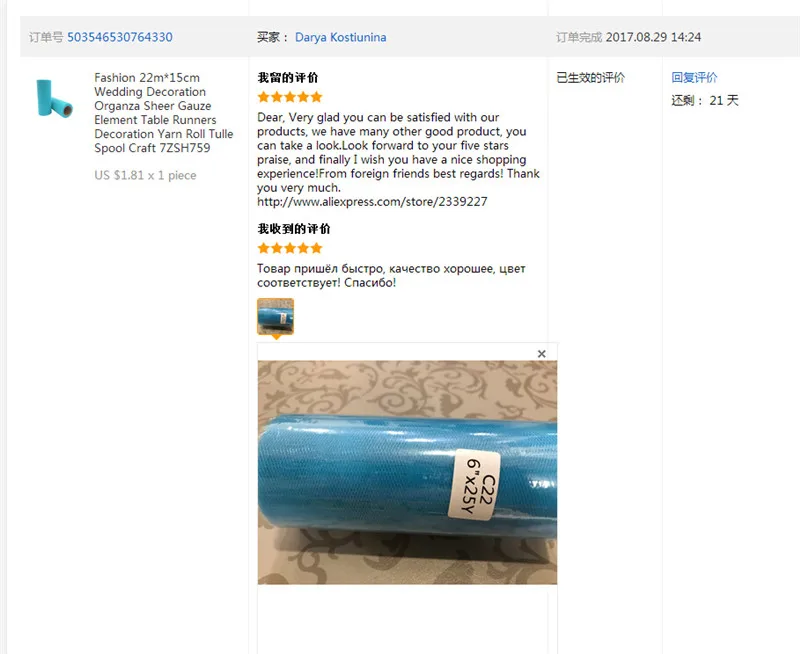Close the enlarged review photo
800x654 pixels.
tap(541, 354)
